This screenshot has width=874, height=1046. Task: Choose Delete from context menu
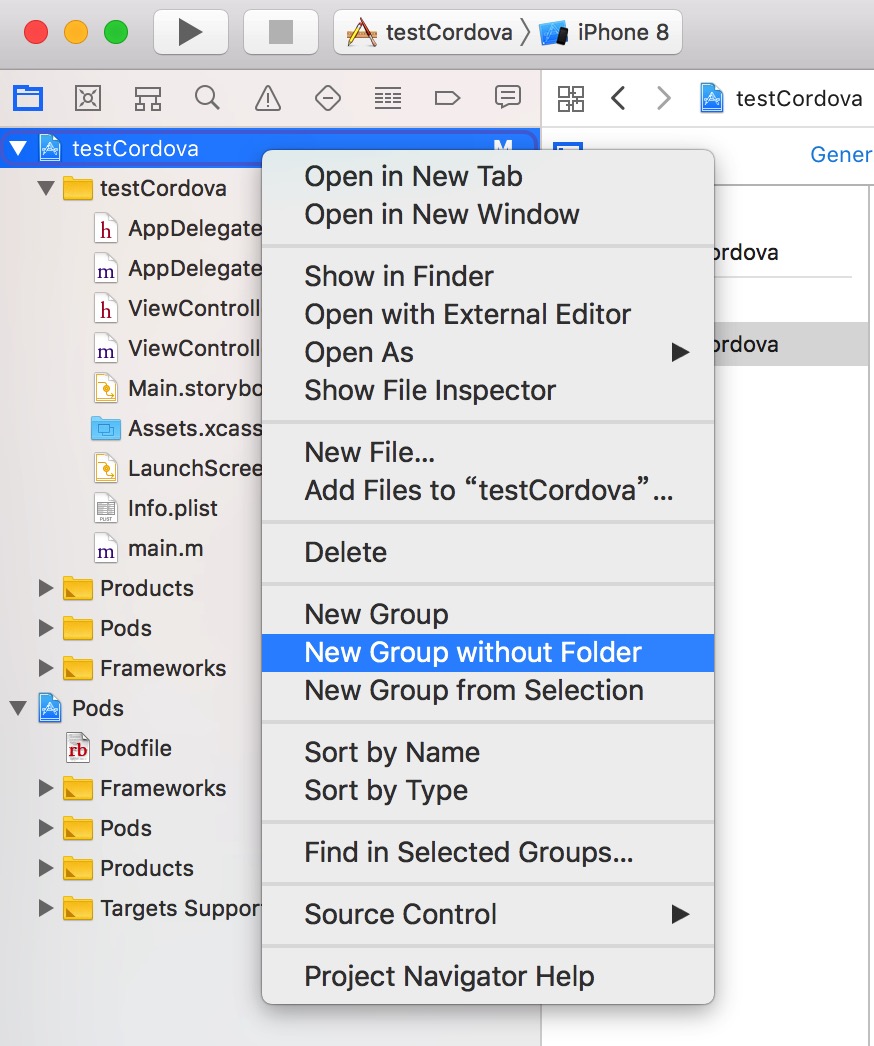[x=488, y=552]
